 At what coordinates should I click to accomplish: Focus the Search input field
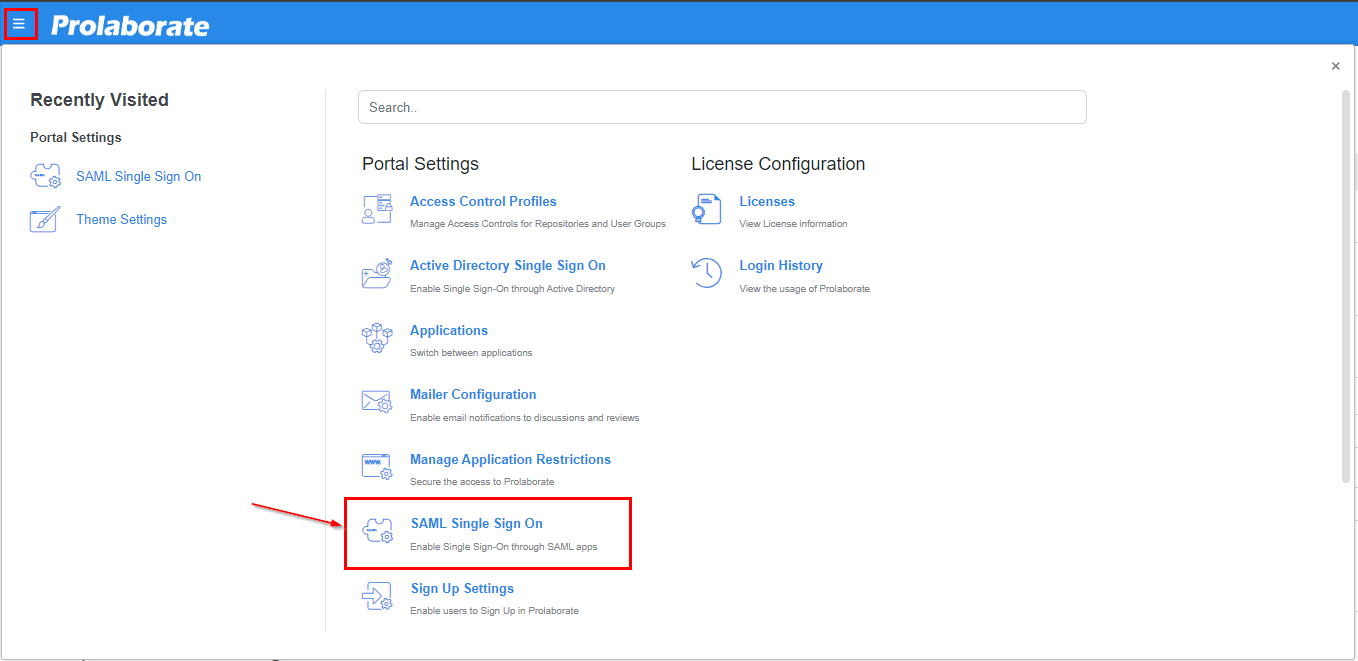point(722,107)
